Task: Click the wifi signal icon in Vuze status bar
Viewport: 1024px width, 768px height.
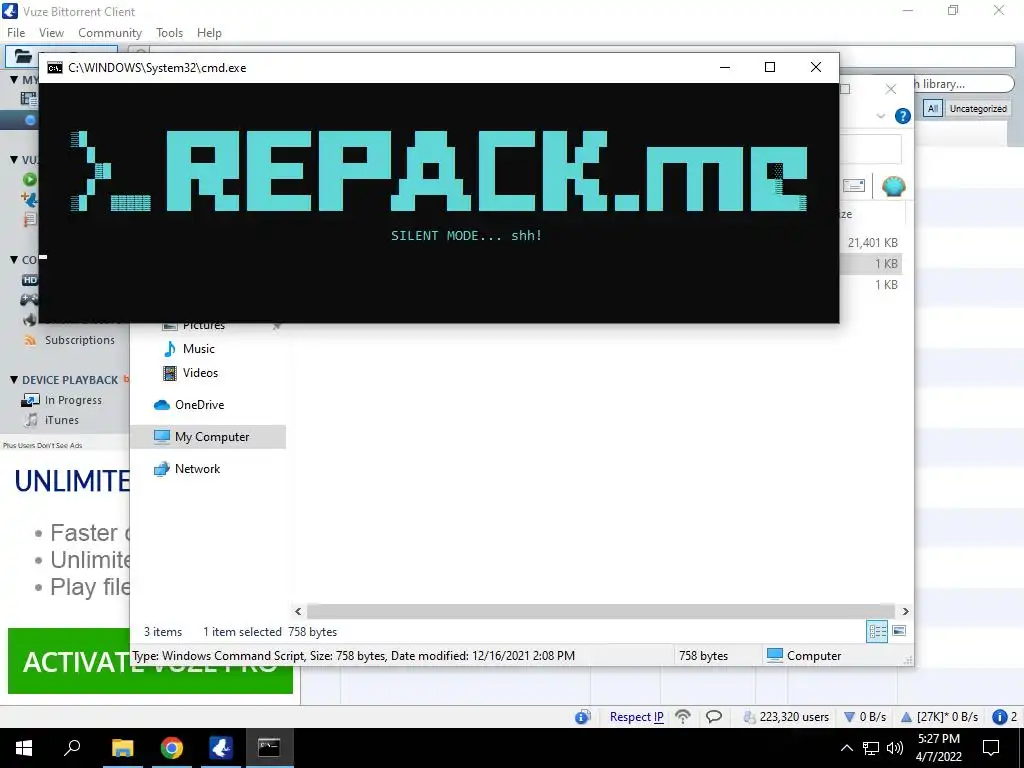Action: pos(682,716)
